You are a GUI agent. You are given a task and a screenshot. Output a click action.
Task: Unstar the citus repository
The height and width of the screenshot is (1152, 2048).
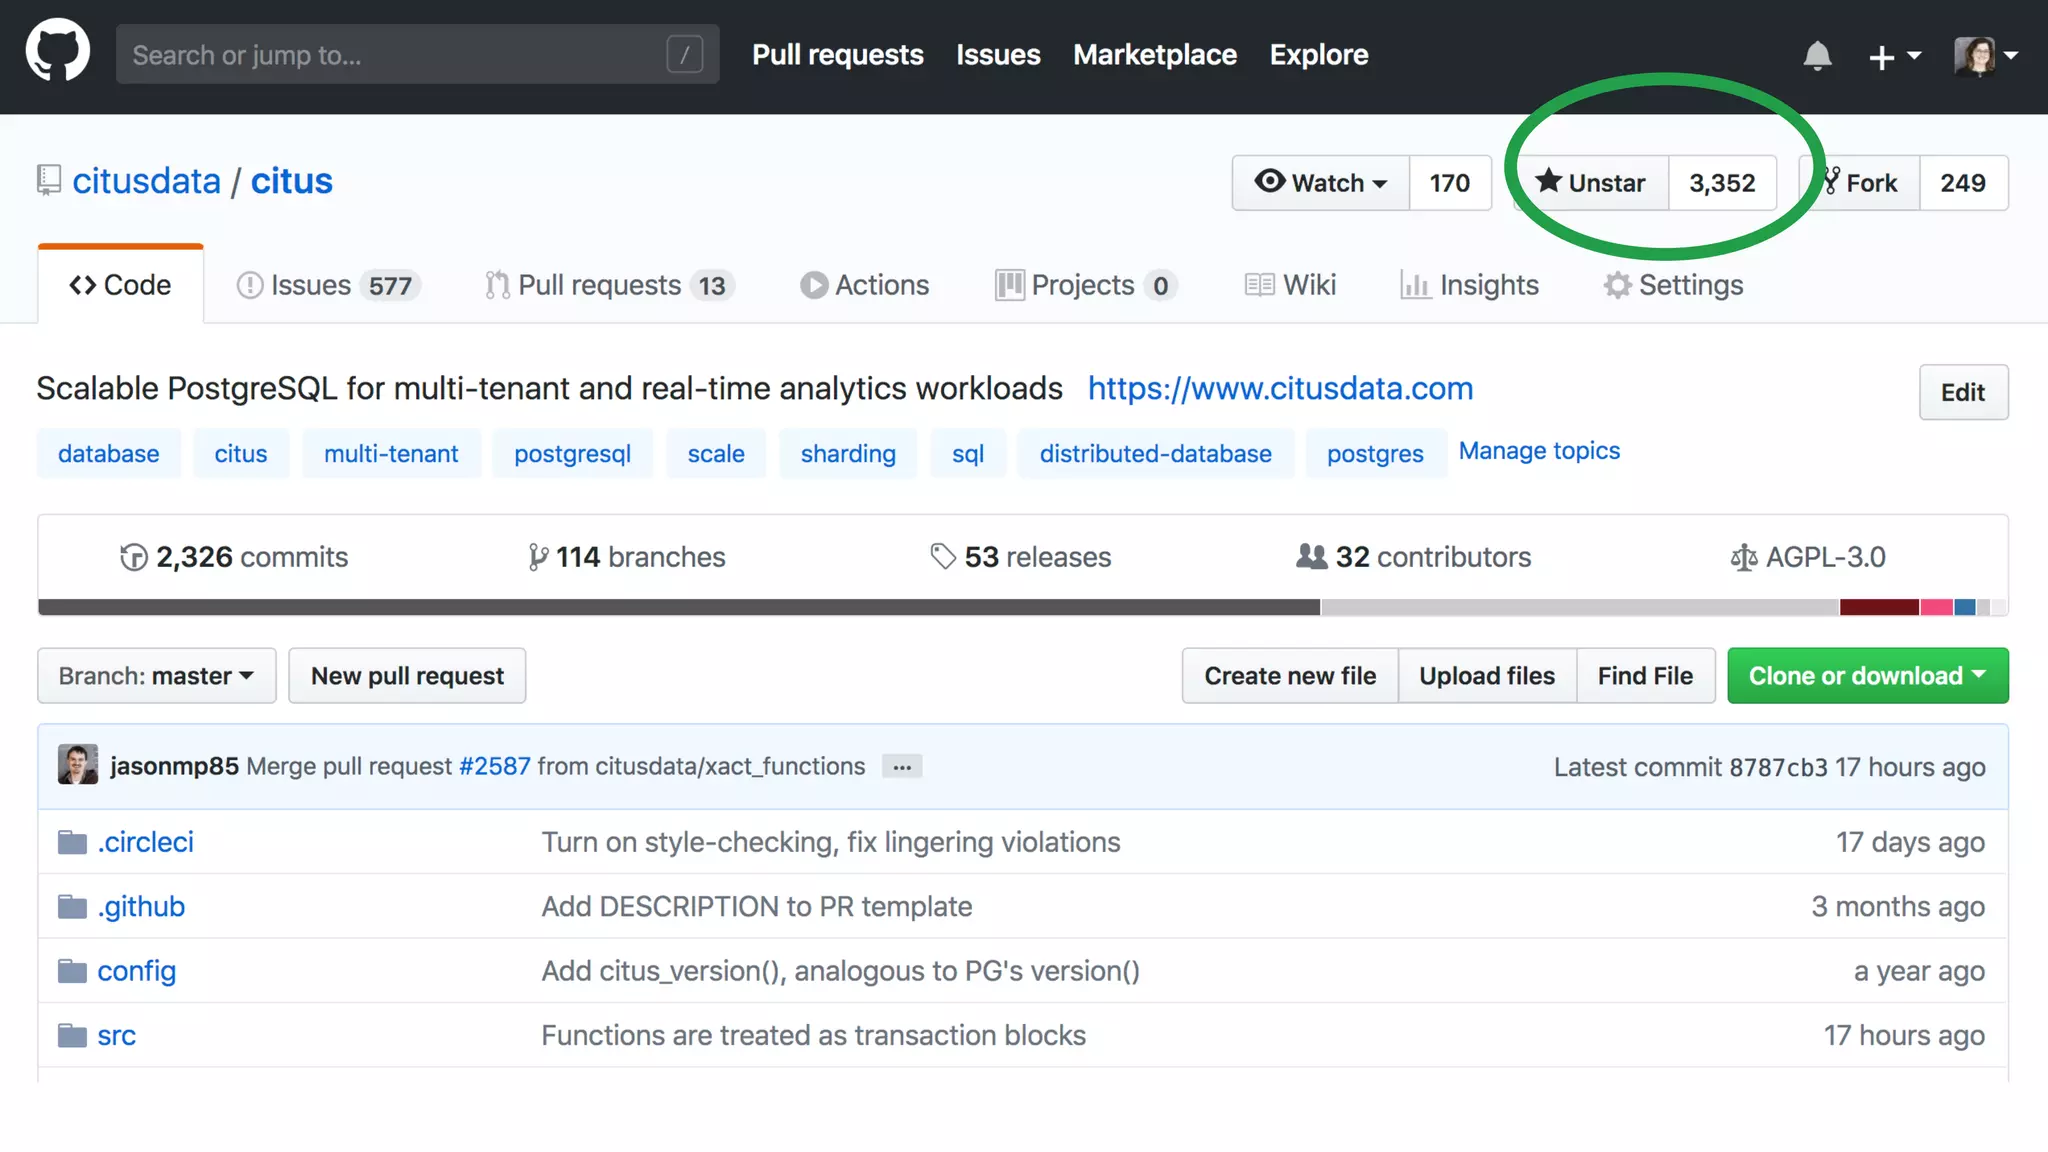pyautogui.click(x=1591, y=183)
